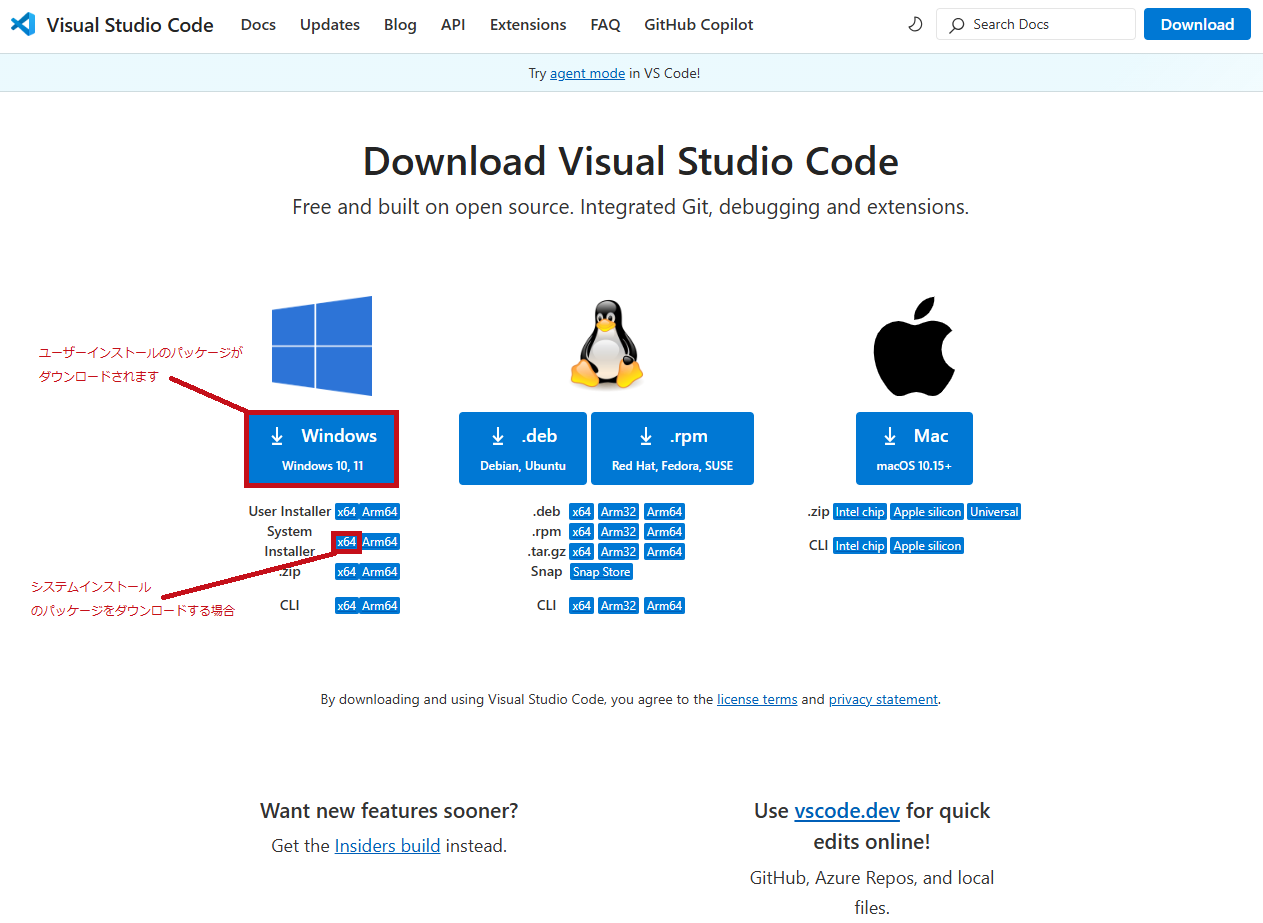1263x923 pixels.
Task: Select Mac CLI Intel chip download
Action: (x=860, y=546)
